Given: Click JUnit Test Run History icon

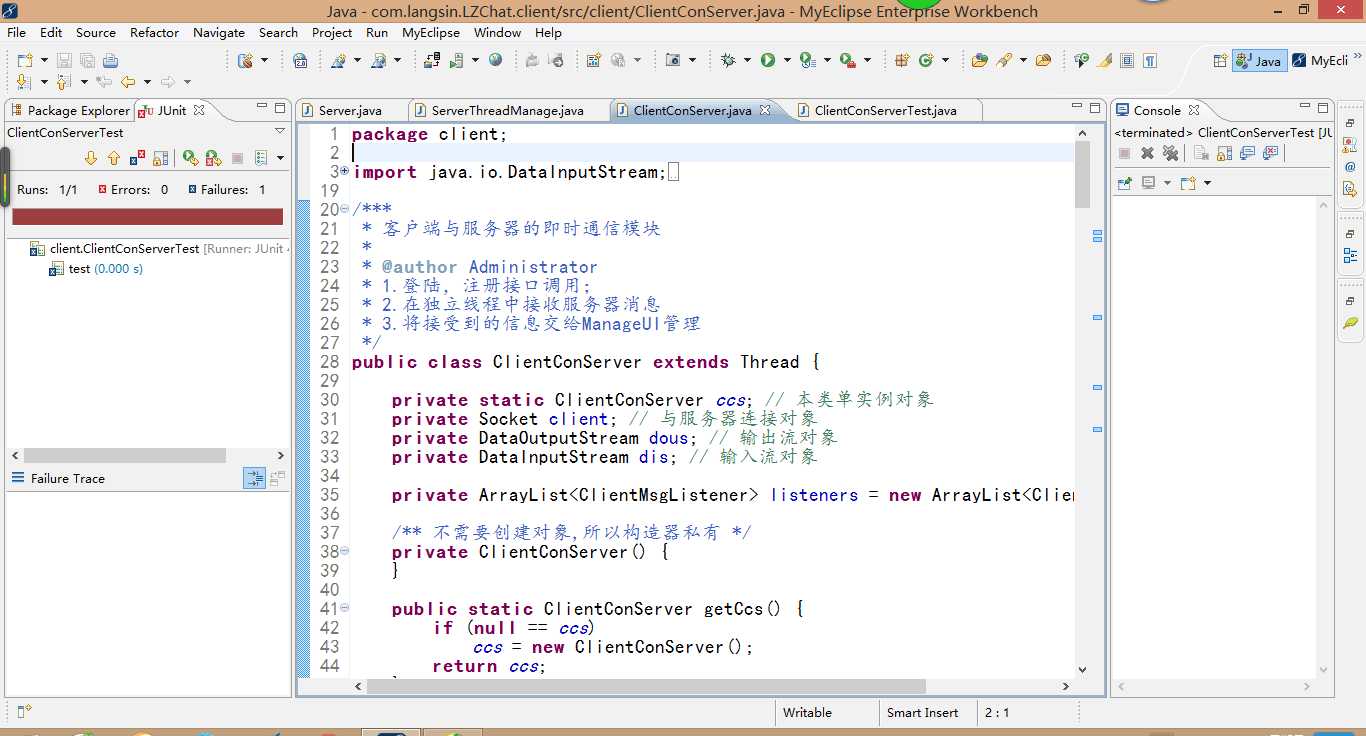Looking at the screenshot, I should click(x=261, y=157).
